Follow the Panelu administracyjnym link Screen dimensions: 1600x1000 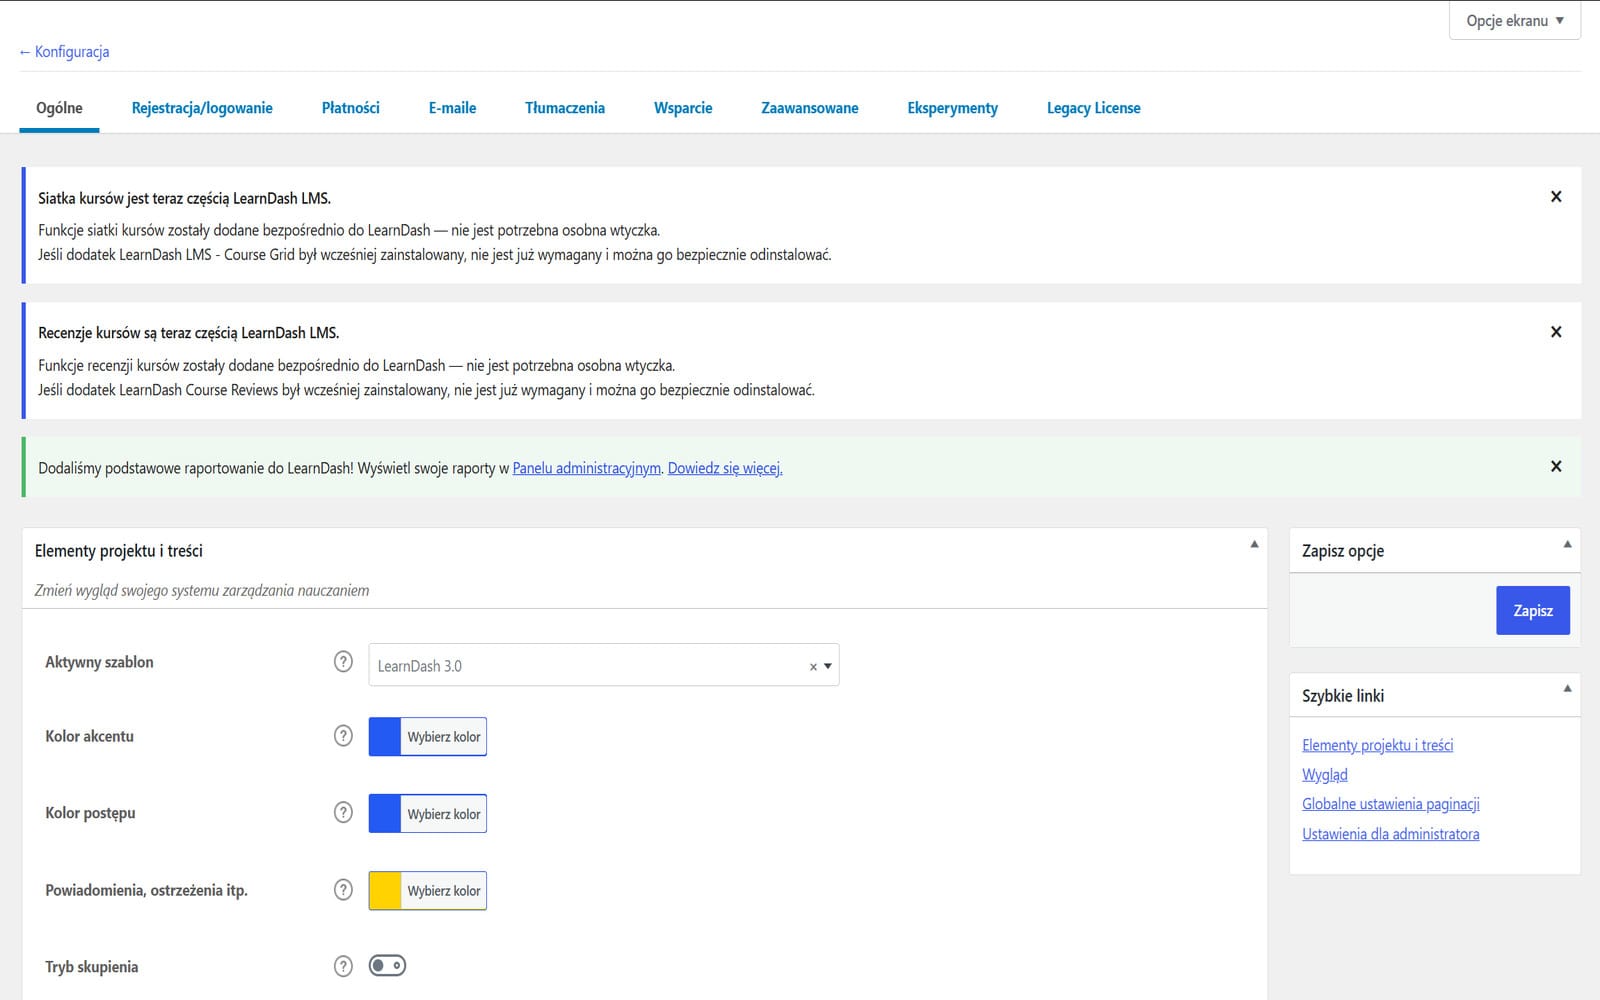point(587,468)
